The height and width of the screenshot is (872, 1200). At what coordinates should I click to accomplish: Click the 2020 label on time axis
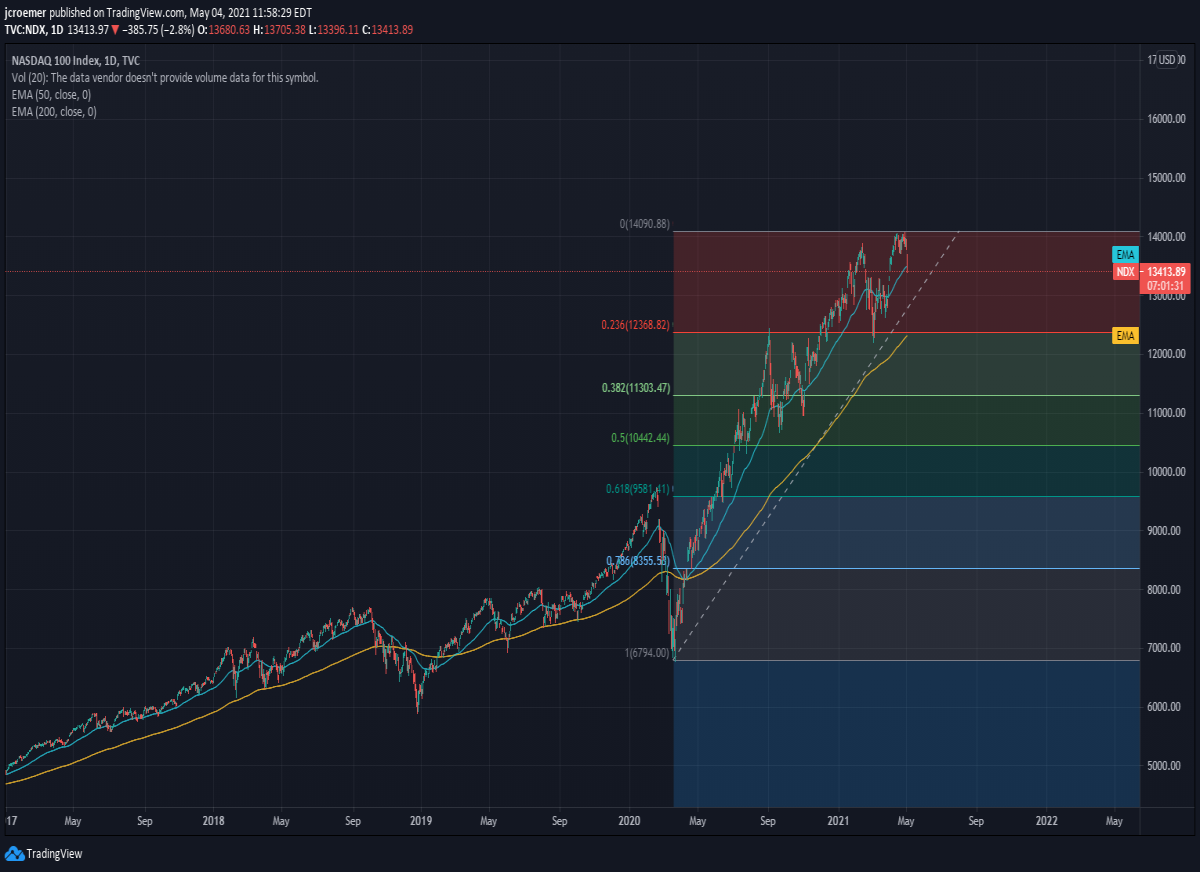[x=630, y=821]
